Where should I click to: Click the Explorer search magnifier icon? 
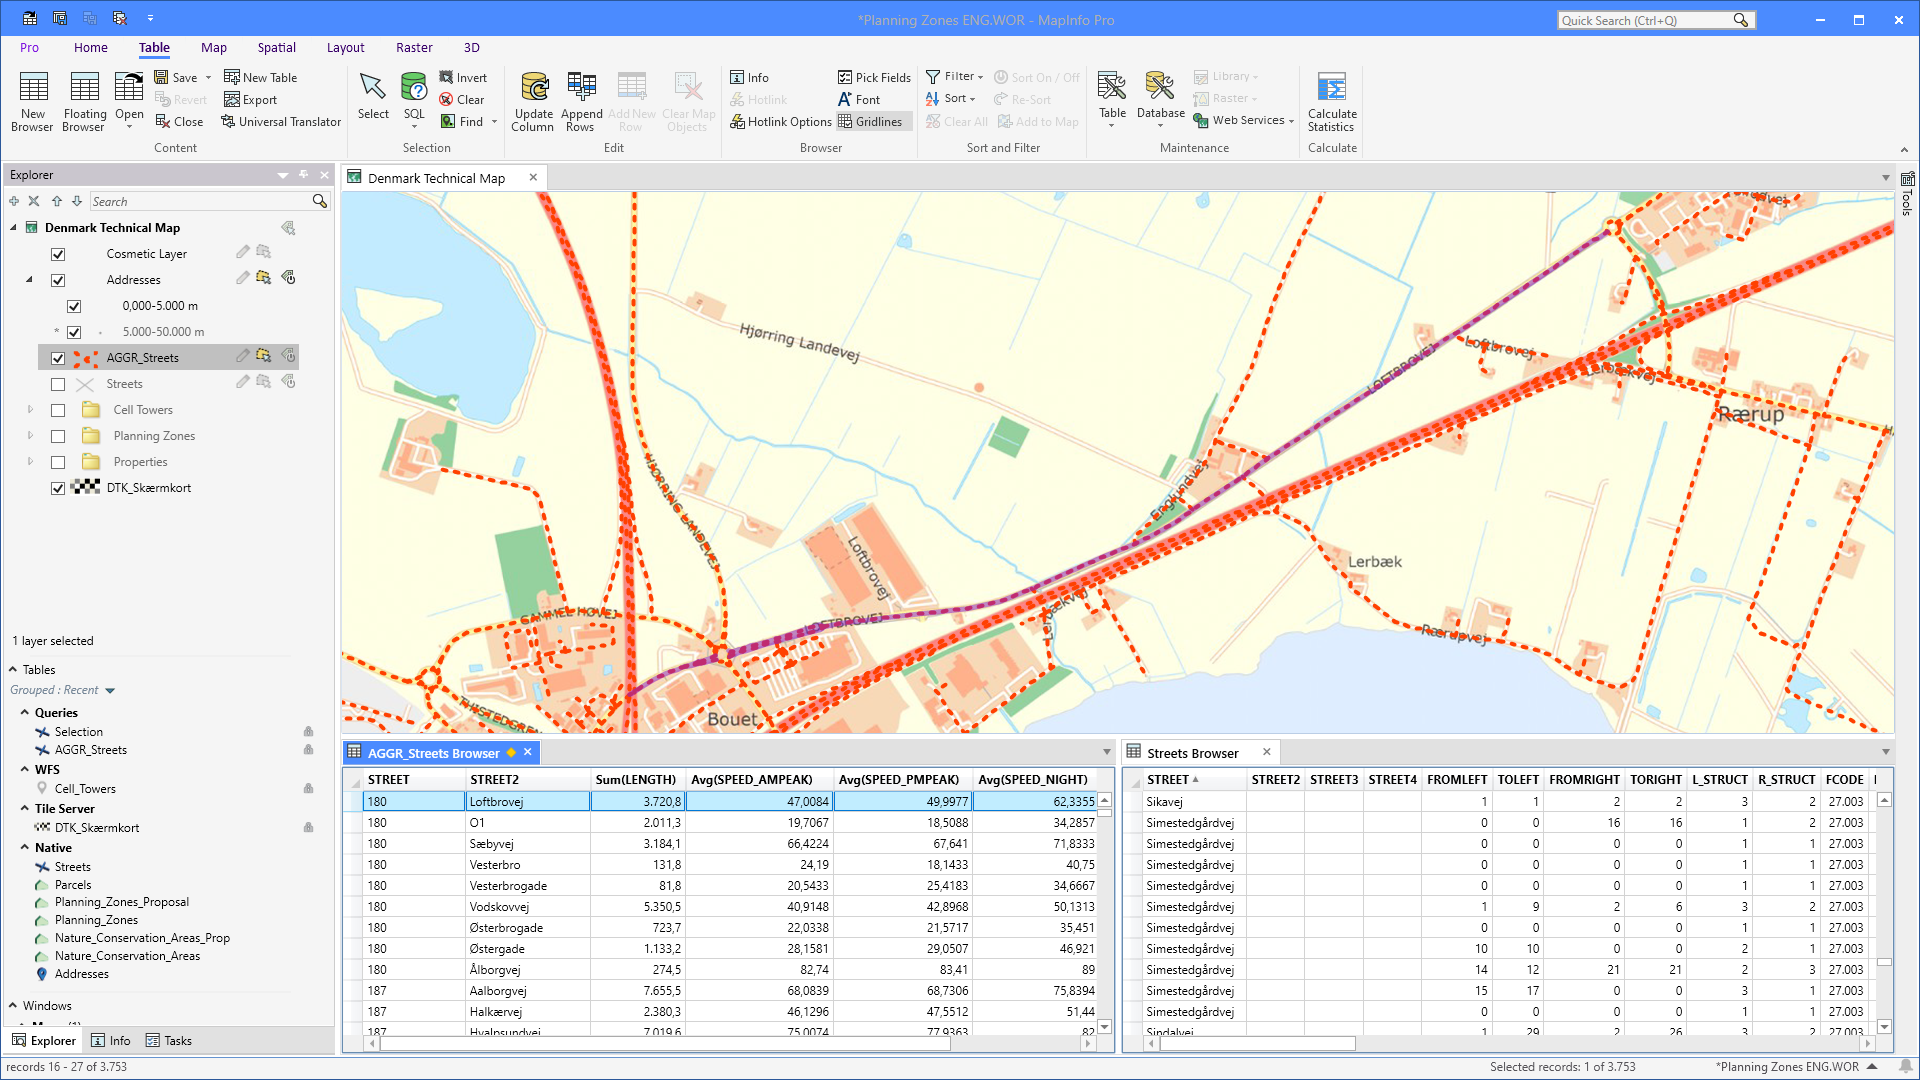click(319, 201)
